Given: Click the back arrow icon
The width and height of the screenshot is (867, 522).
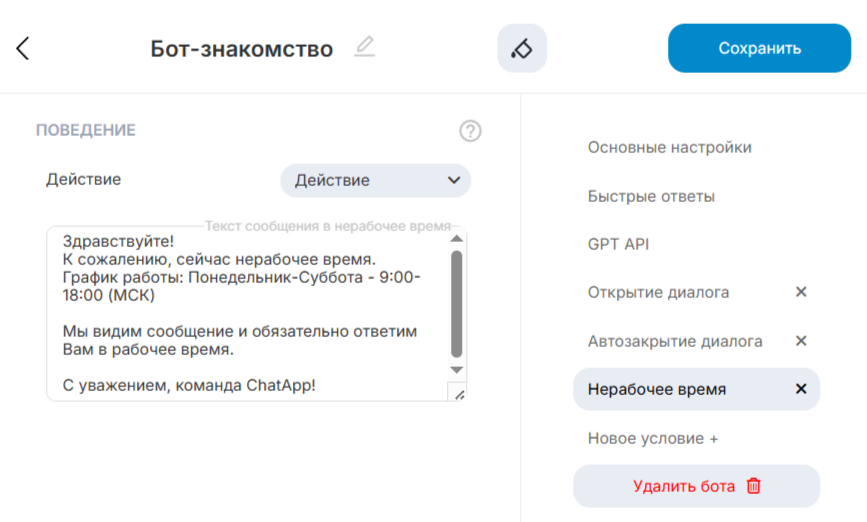Looking at the screenshot, I should [x=23, y=48].
